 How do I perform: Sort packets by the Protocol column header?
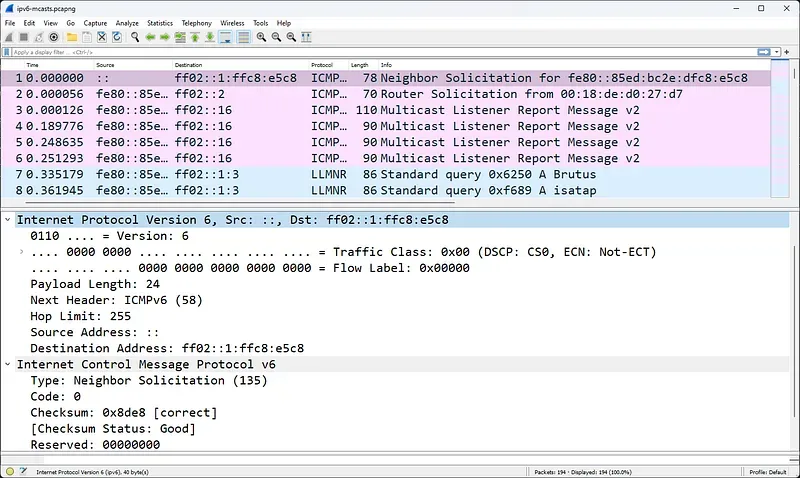point(329,65)
